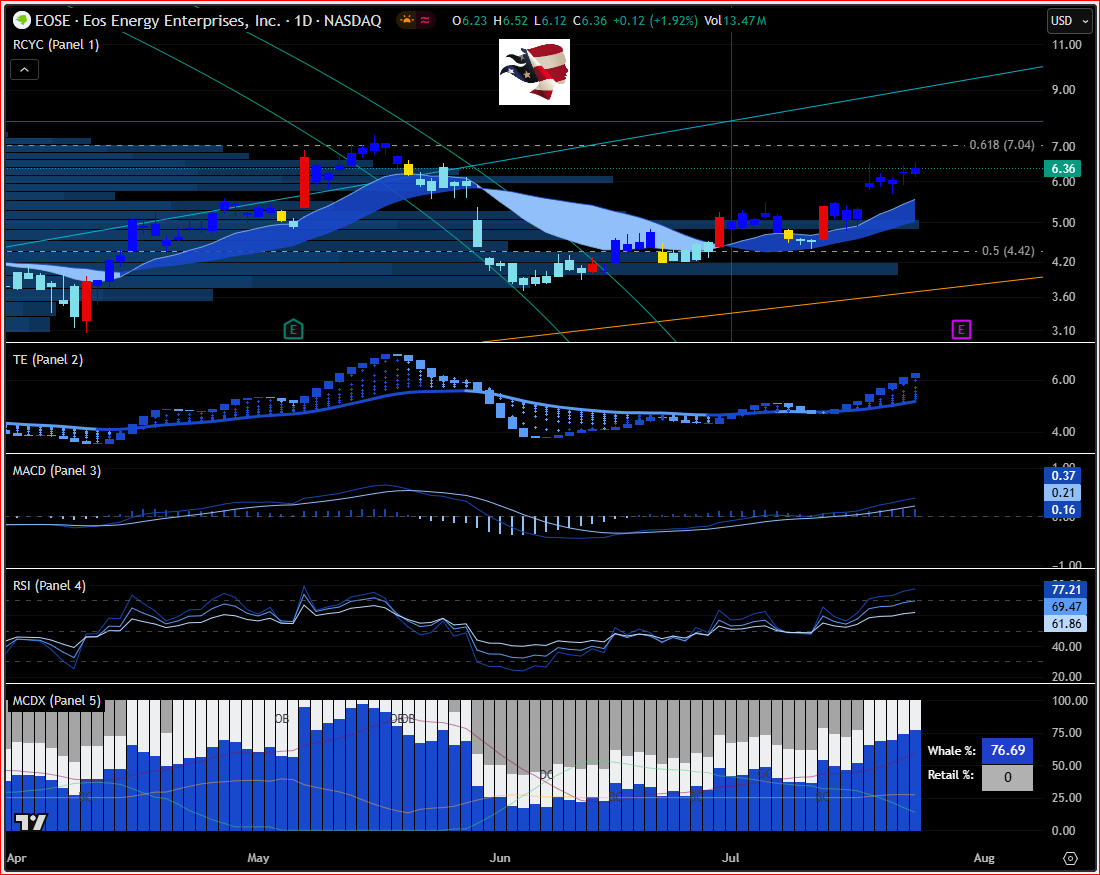Click the +0.12 (+1.92%) change readout
The height and width of the screenshot is (875, 1100).
tap(655, 21)
